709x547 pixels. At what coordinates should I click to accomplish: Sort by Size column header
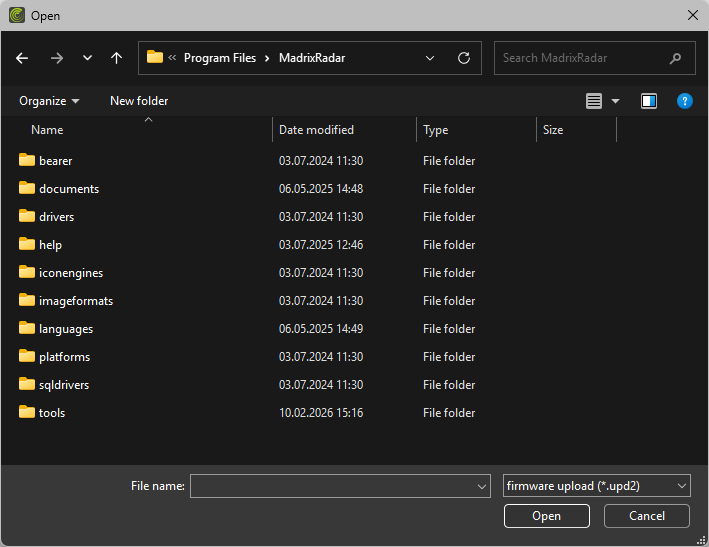click(x=553, y=130)
